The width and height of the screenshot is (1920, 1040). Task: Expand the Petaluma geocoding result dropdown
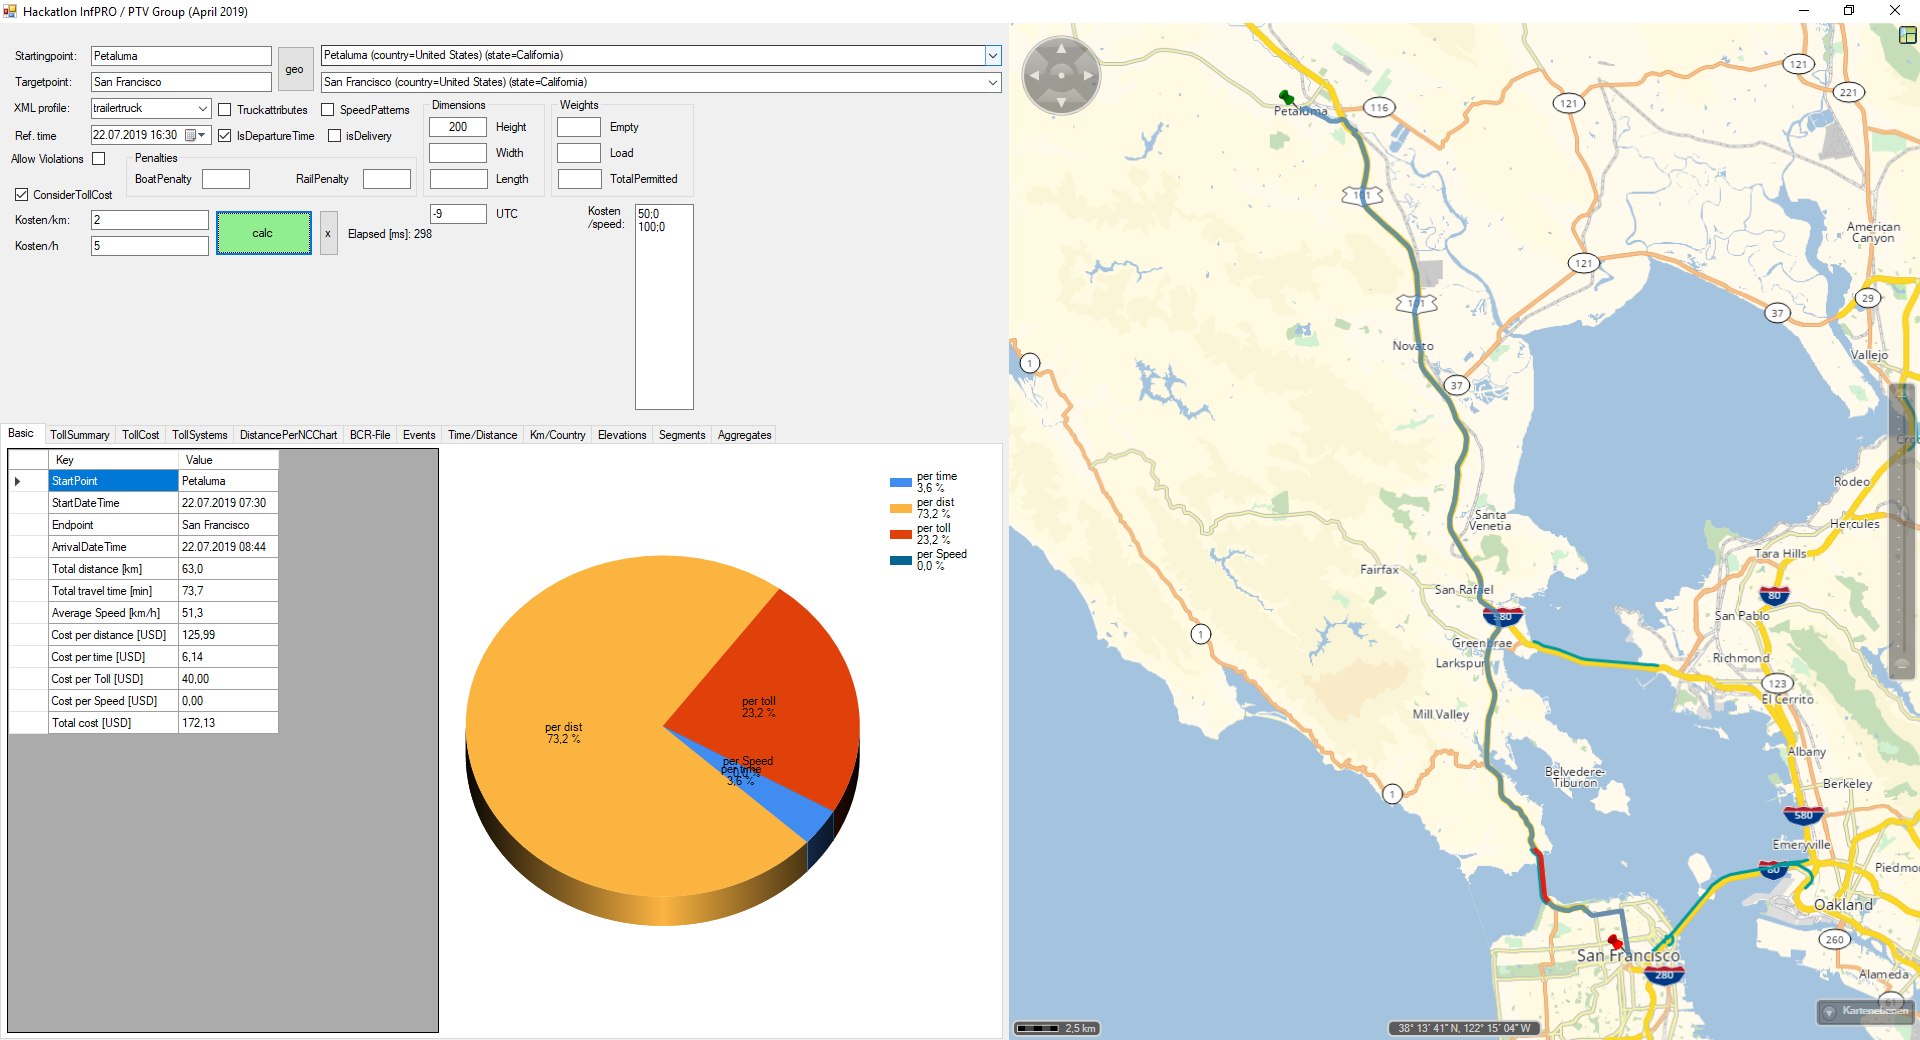pos(992,56)
